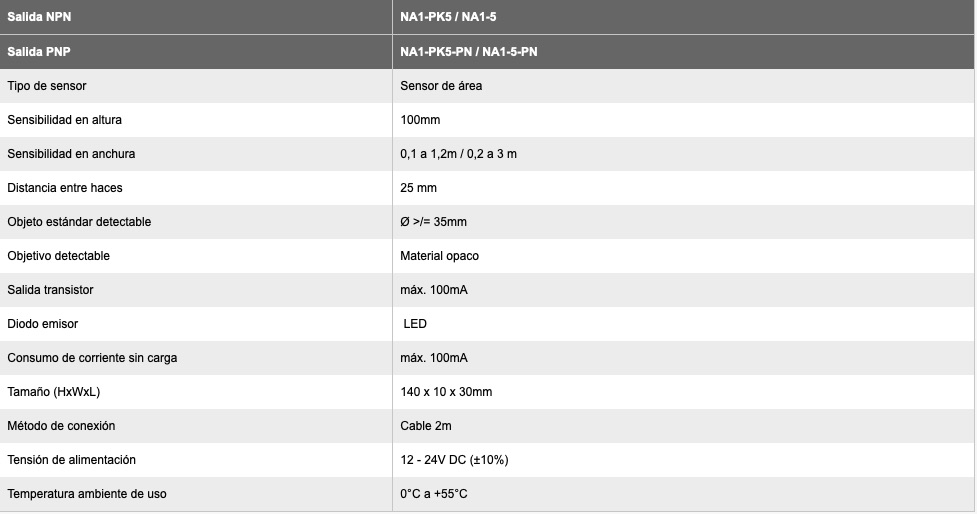Click the 'Ø >/= 35mm' value
Screen dimensions: 977x514
click(434, 222)
